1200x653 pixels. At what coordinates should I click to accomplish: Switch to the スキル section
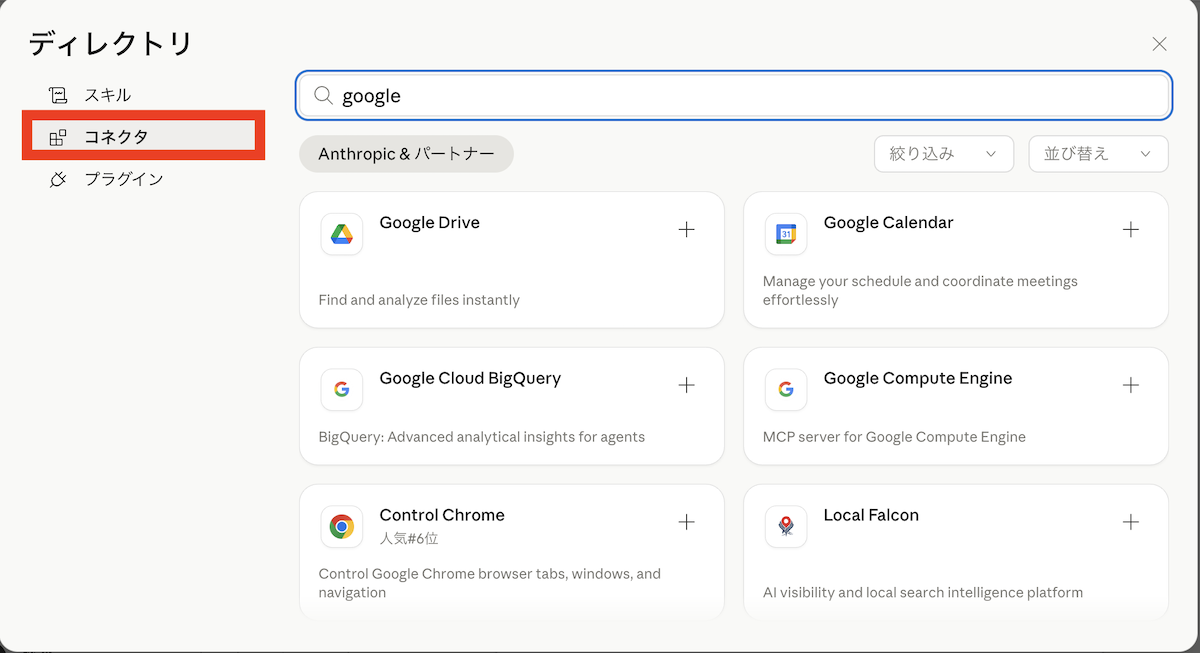tap(107, 95)
